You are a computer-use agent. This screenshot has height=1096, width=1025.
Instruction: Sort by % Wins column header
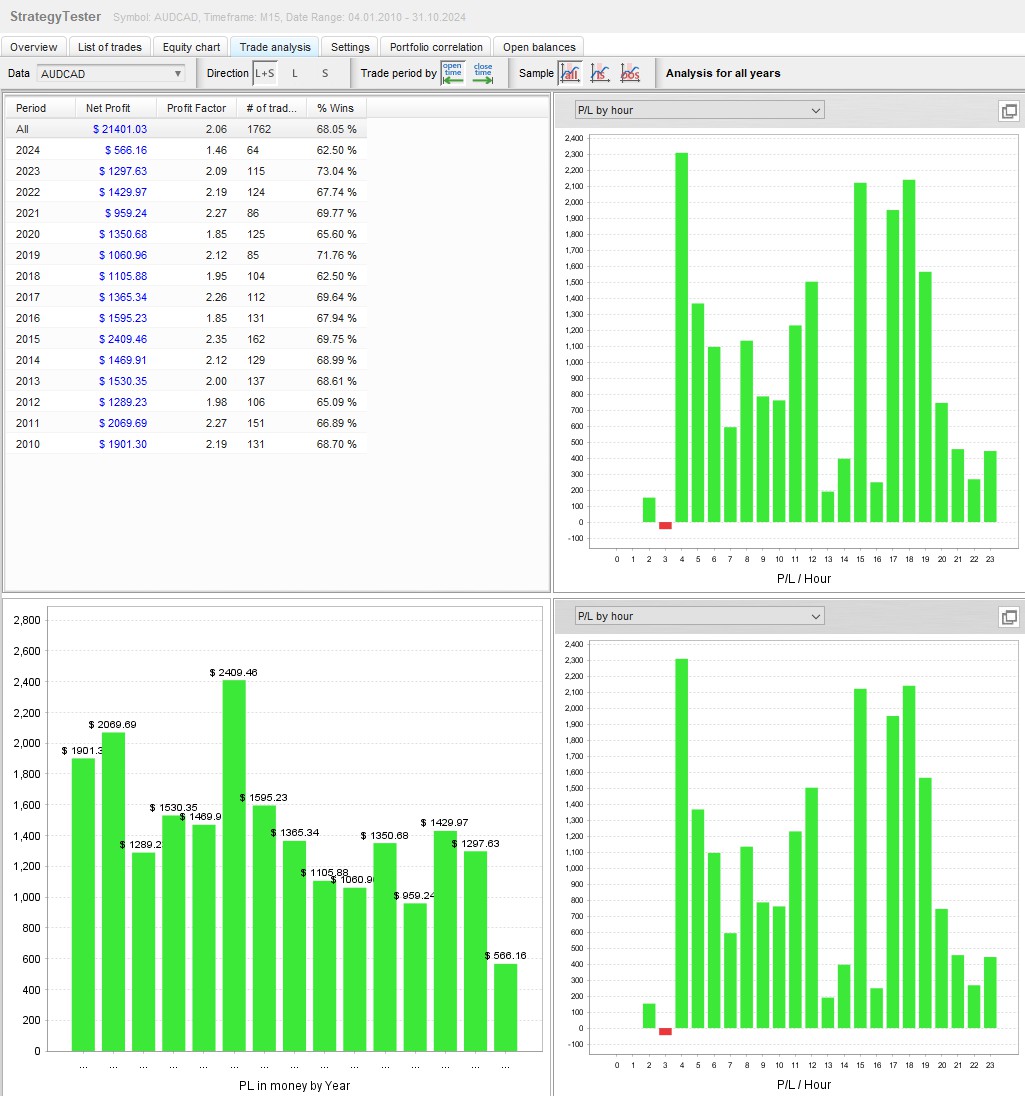coord(336,108)
